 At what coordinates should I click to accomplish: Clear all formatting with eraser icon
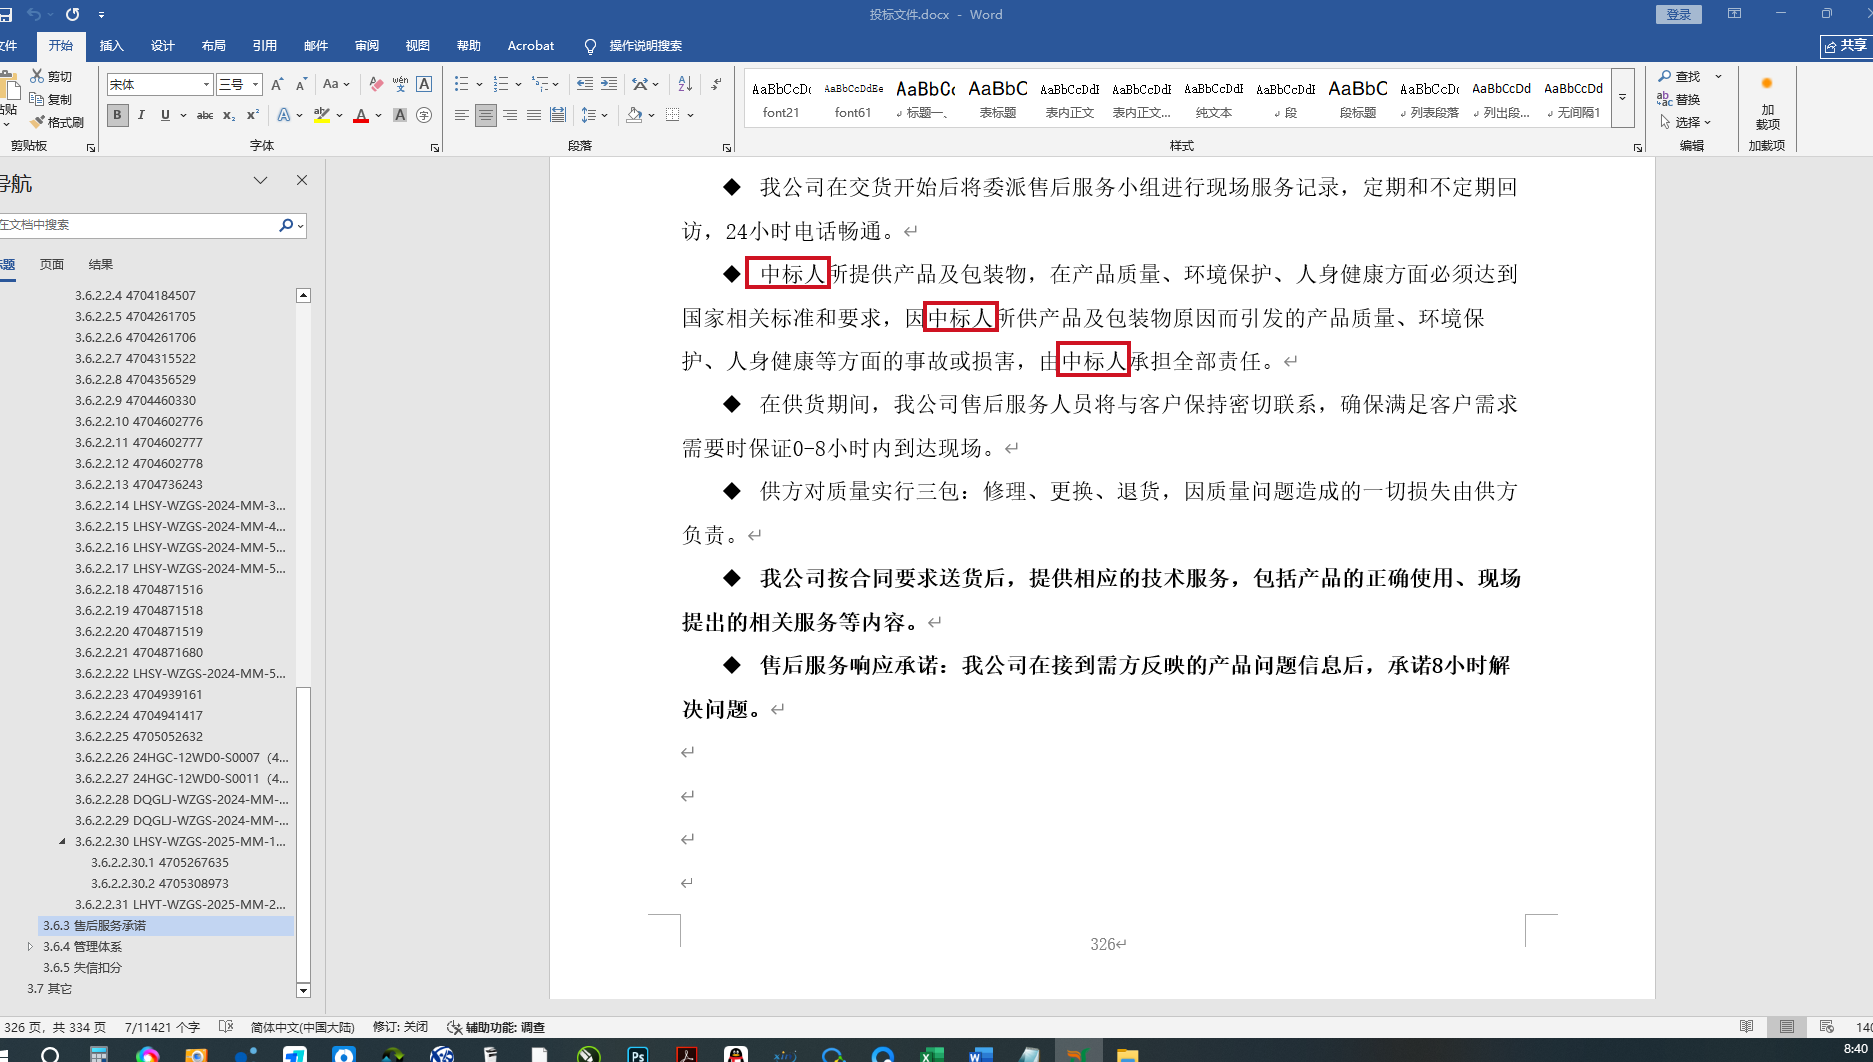point(376,85)
